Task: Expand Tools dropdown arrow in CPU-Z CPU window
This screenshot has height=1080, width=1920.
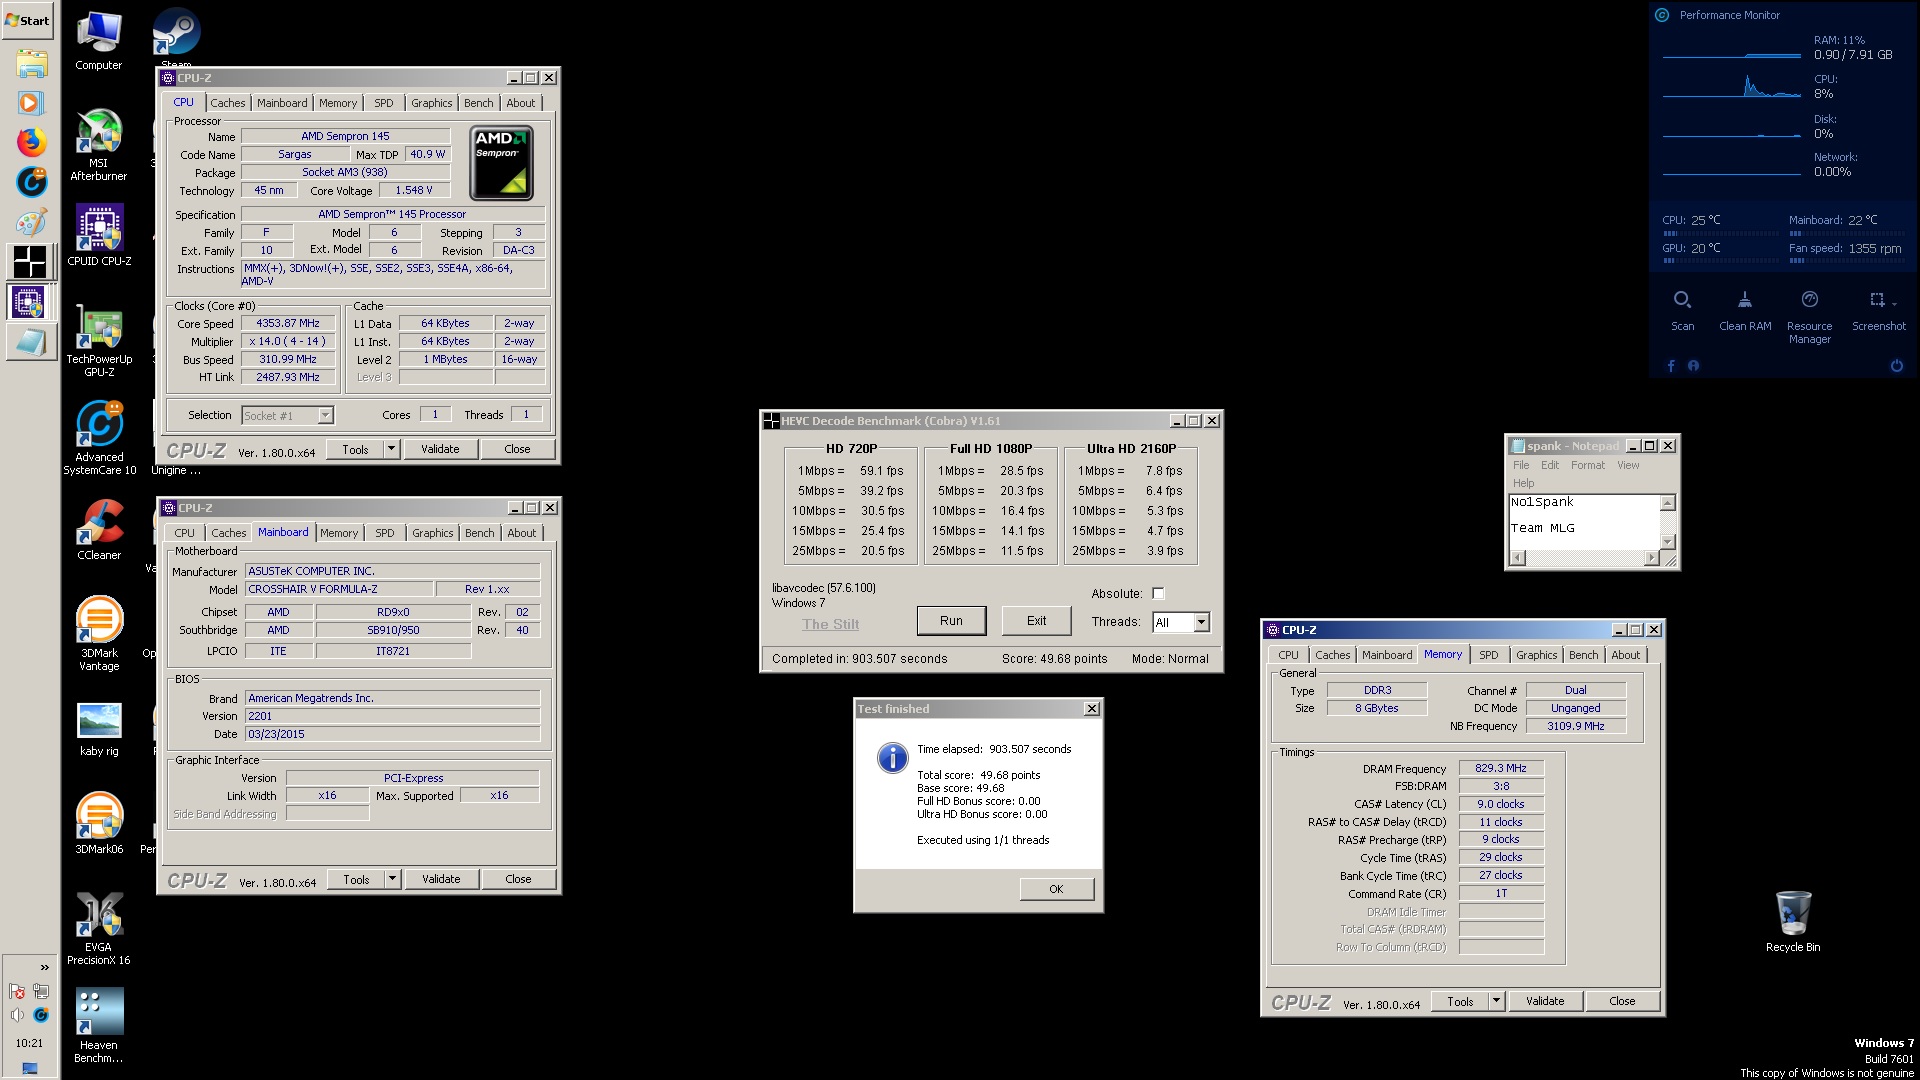Action: (x=392, y=450)
